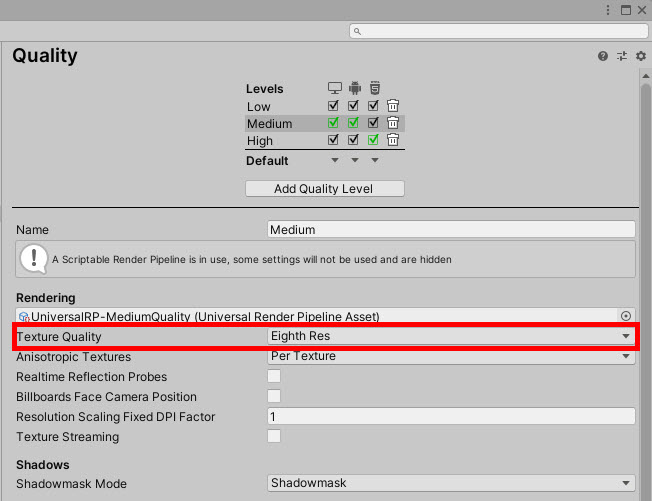652x501 pixels.
Task: Click the vertical scrollbar thumb
Action: 645,291
